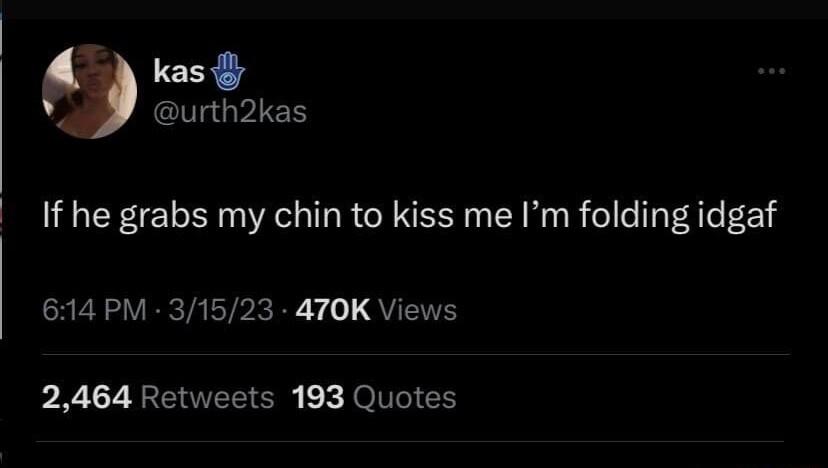Click the "Views" label
This screenshot has width=828, height=468.
point(417,311)
